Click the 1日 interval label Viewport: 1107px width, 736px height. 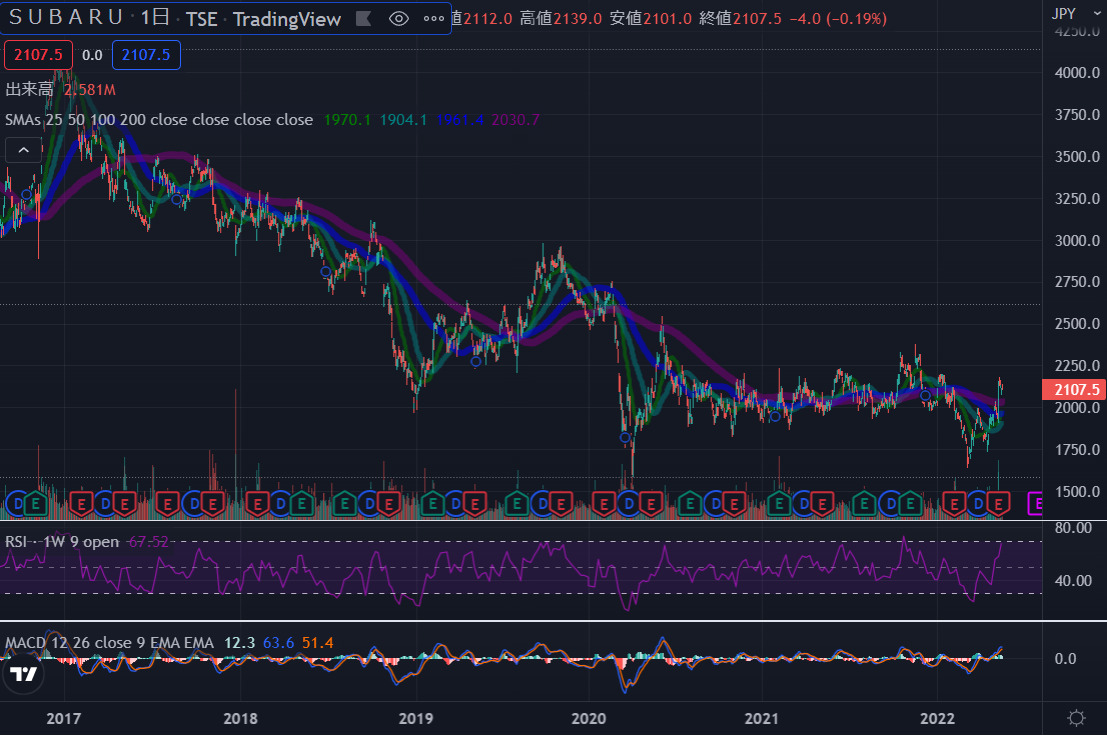[155, 17]
